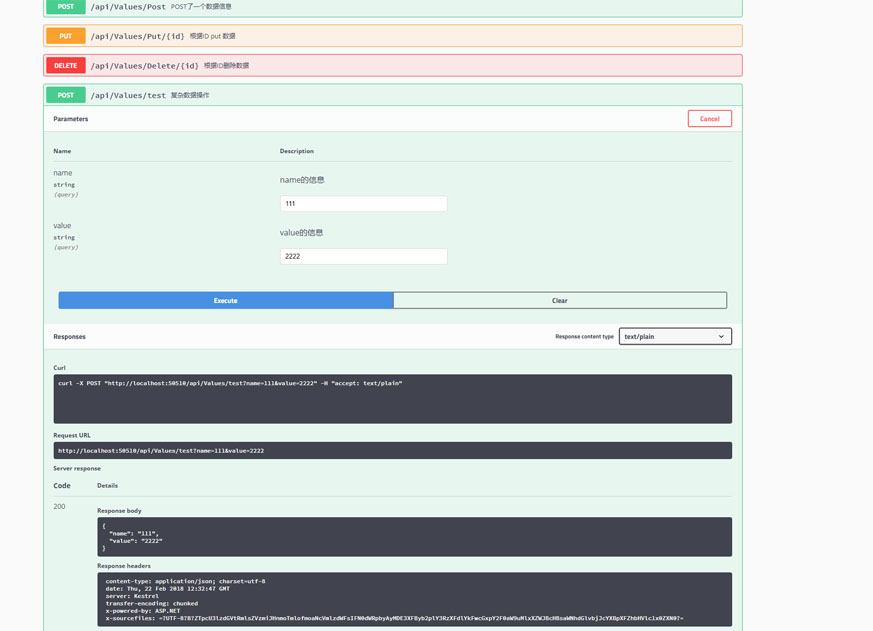Collapse the /api/Values/test endpoint path
Image resolution: width=873 pixels, height=631 pixels.
point(128,95)
